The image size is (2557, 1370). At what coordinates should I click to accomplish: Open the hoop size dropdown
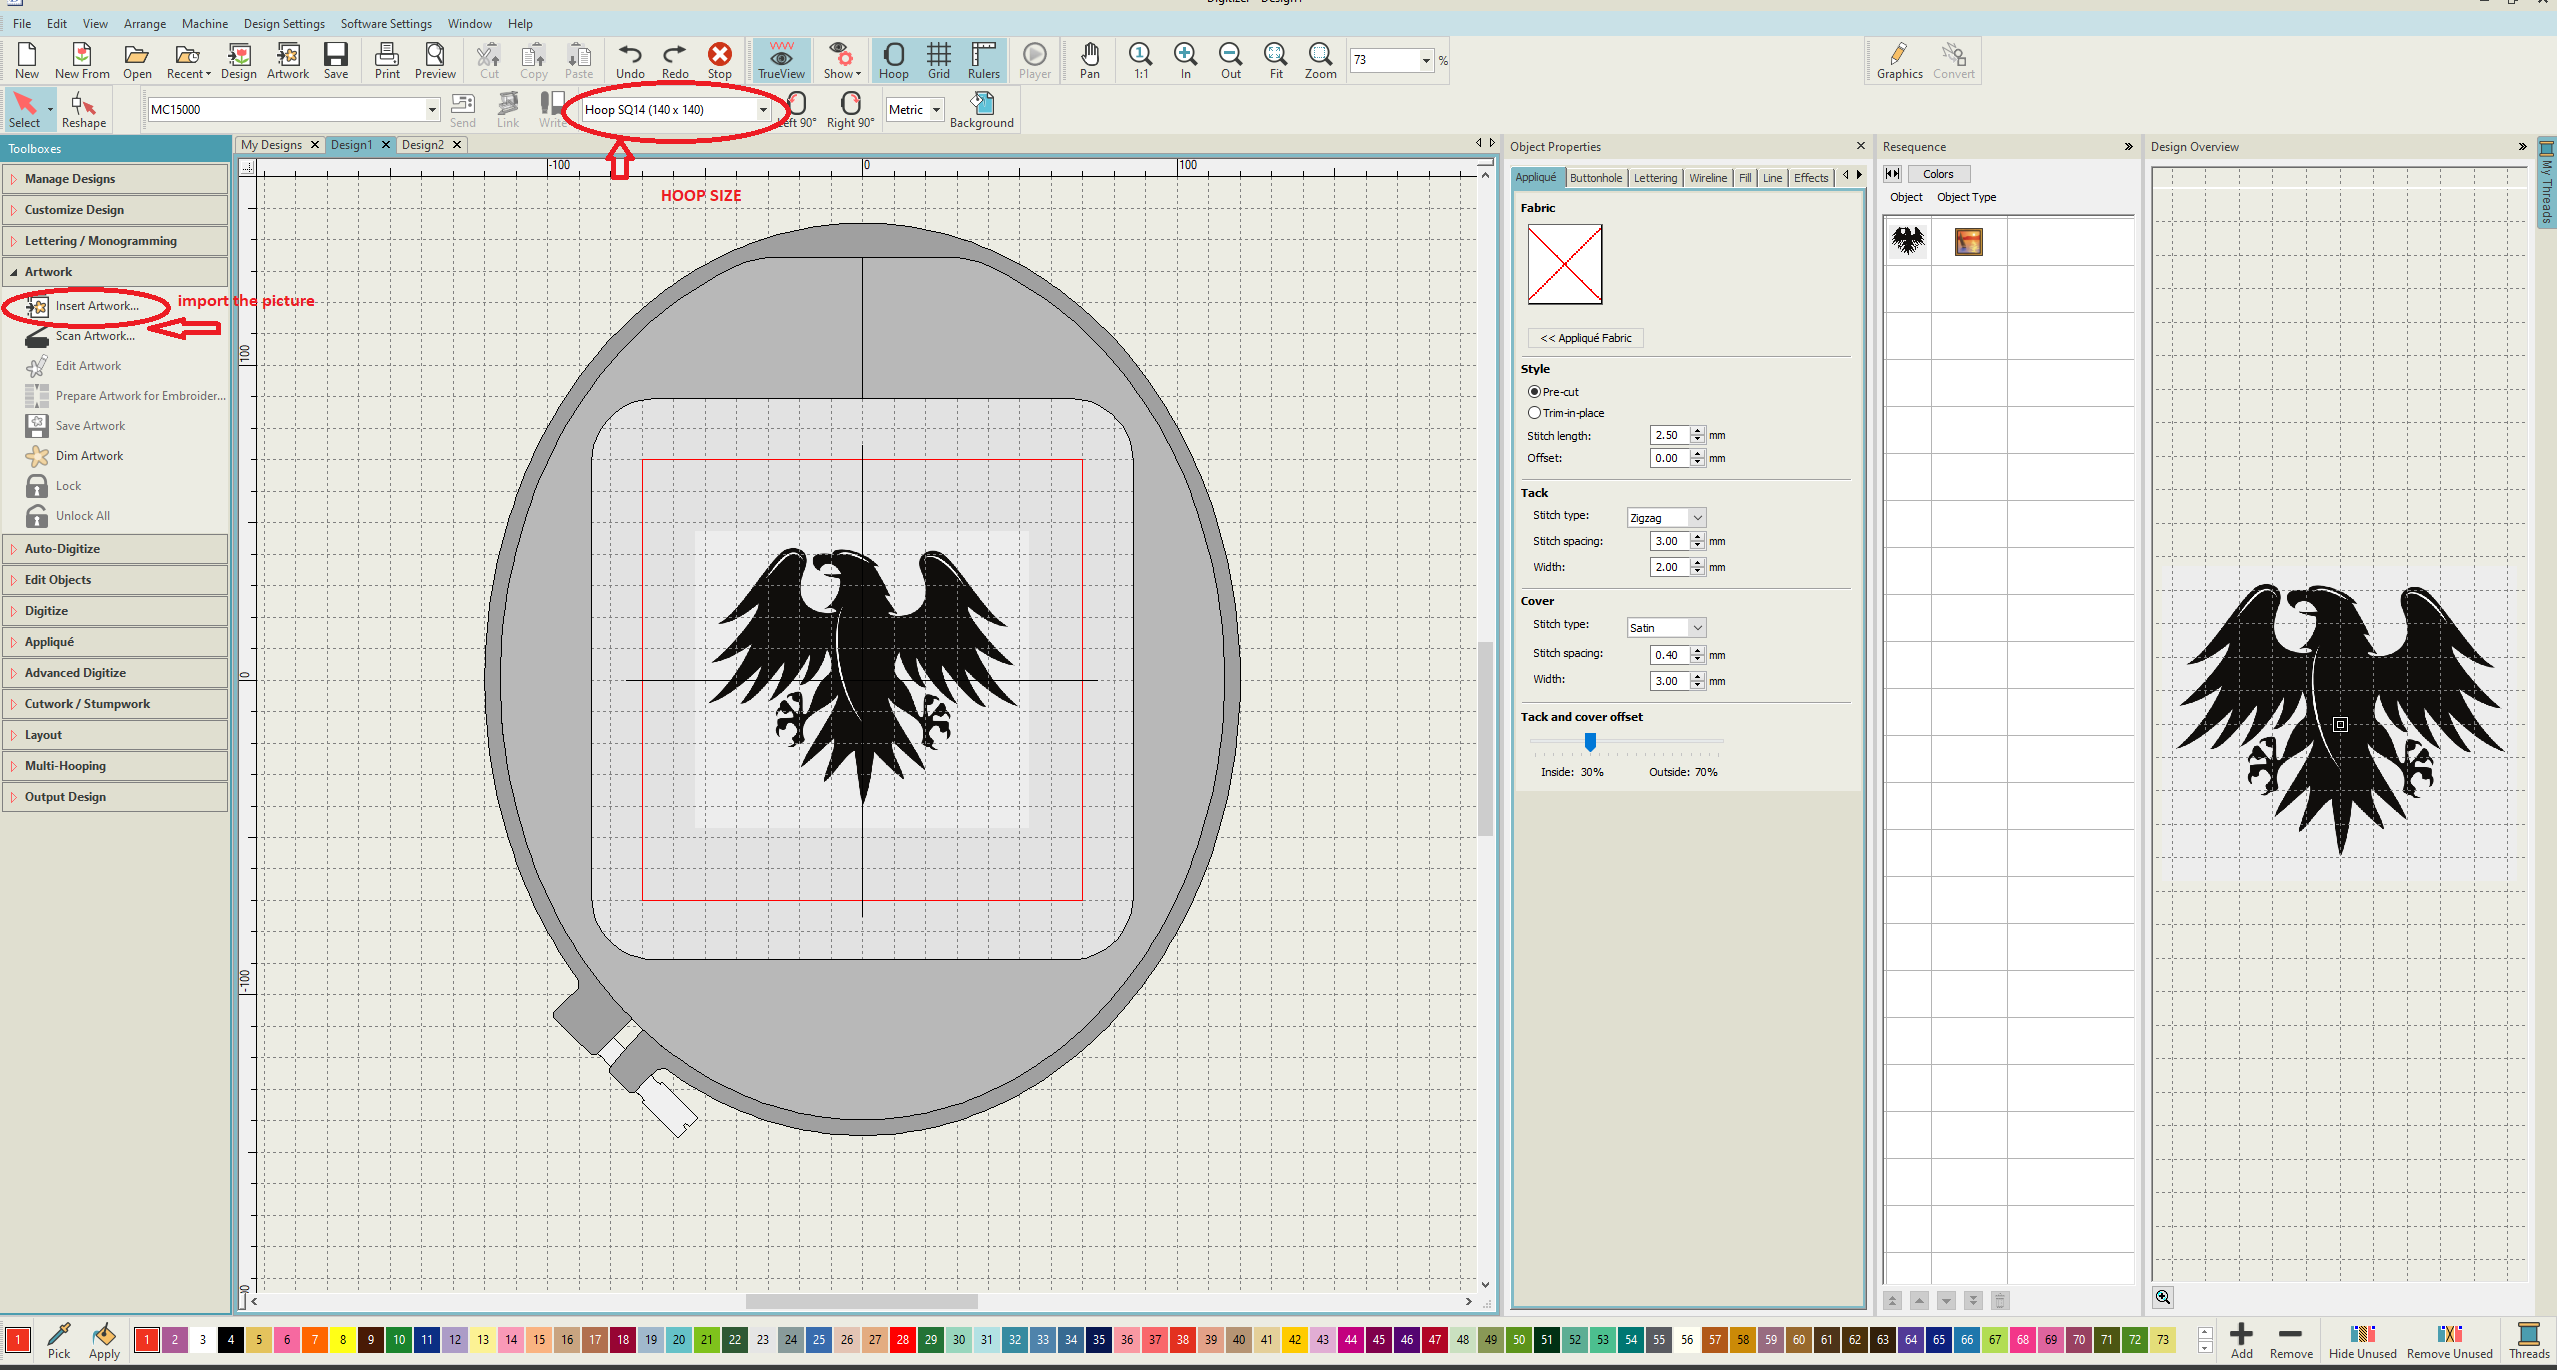[763, 110]
